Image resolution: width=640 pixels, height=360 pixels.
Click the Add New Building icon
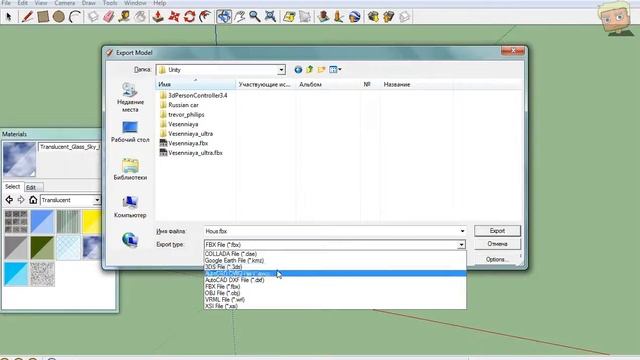(324, 17)
